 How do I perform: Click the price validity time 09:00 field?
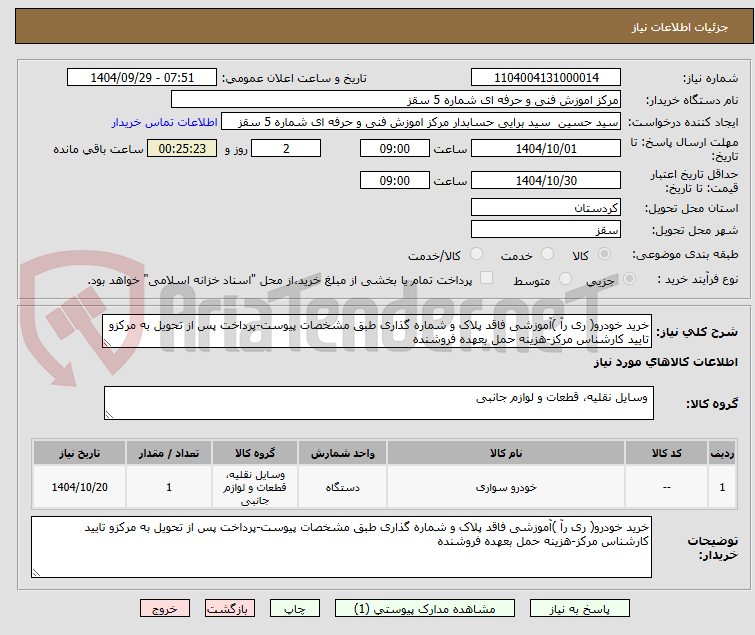click(394, 181)
